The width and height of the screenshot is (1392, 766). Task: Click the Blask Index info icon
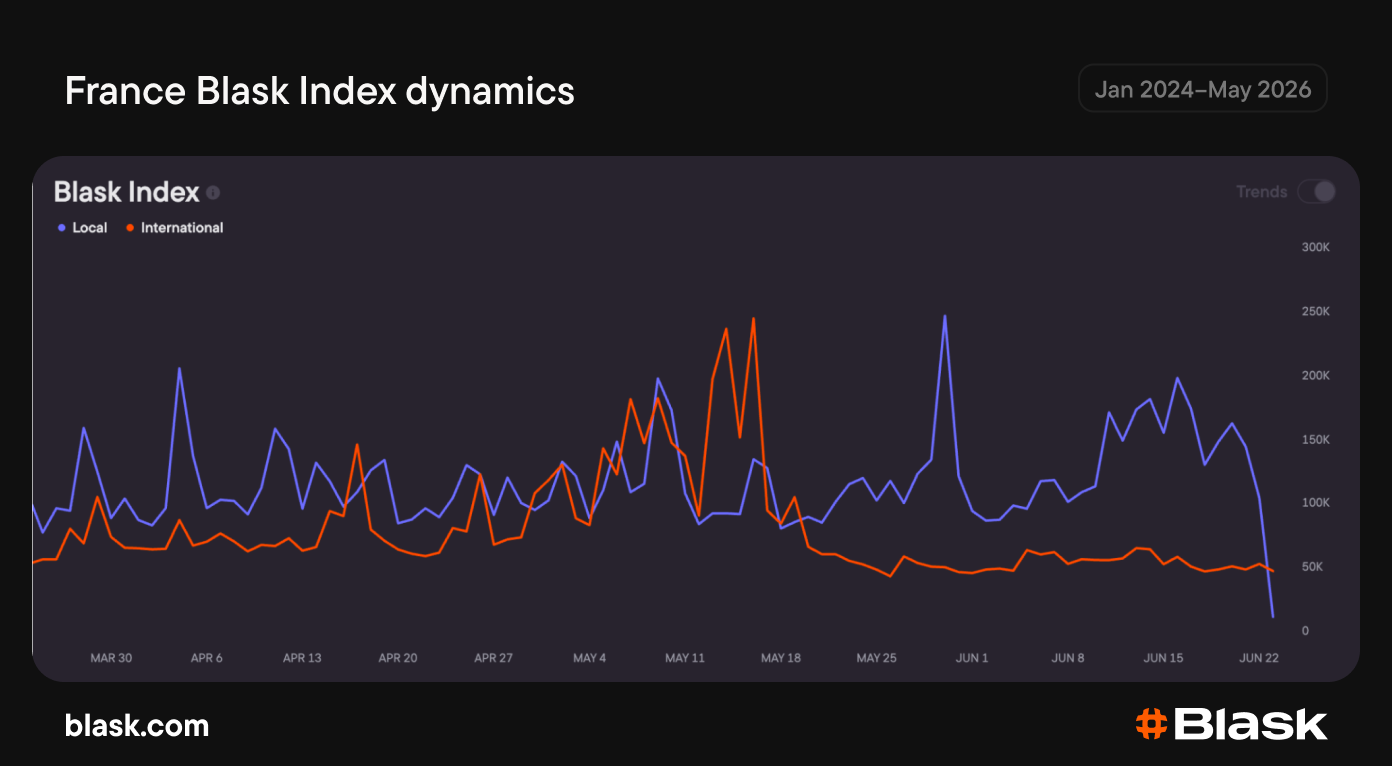click(x=213, y=193)
